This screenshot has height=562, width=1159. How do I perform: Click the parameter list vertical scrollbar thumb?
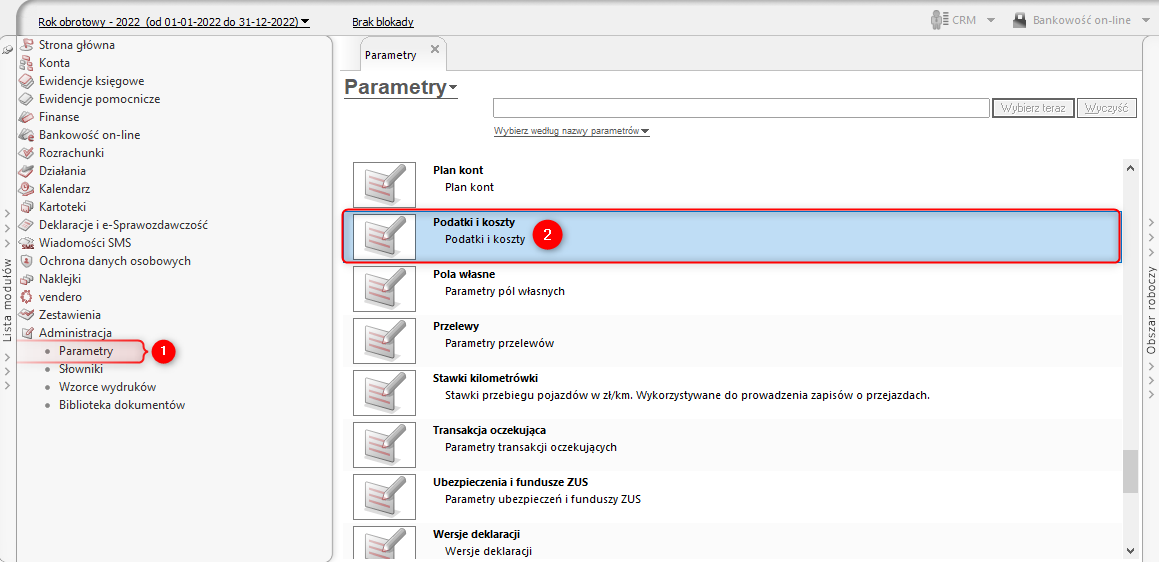click(1130, 471)
